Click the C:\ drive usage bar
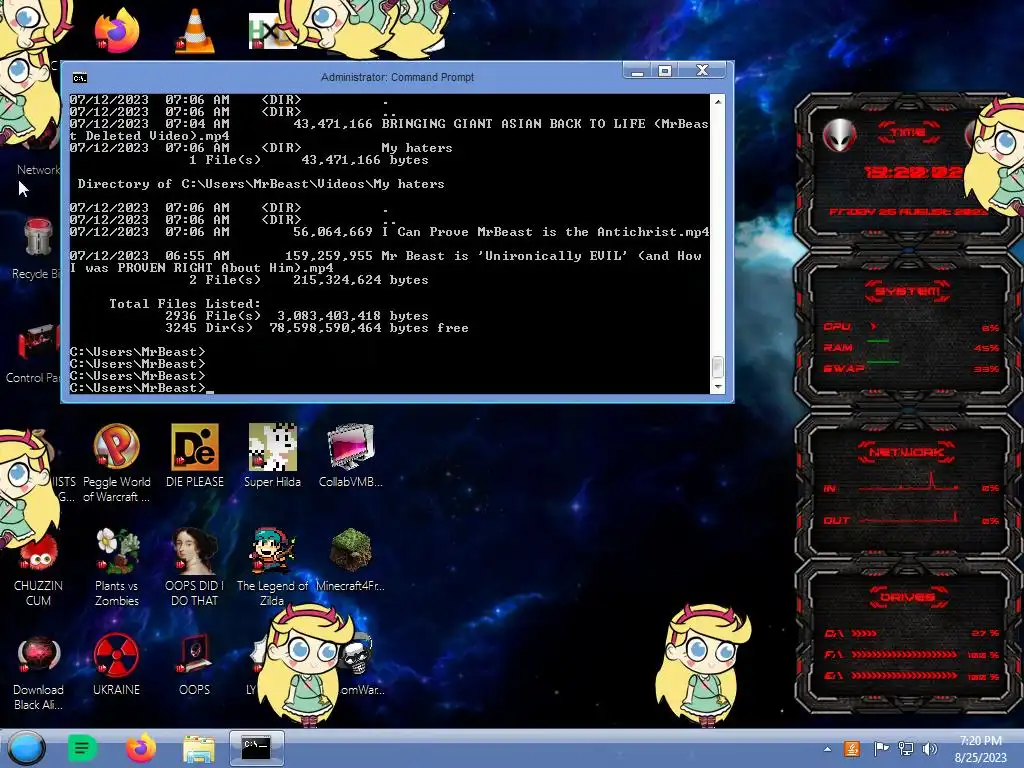The height and width of the screenshot is (768, 1024). coord(864,633)
